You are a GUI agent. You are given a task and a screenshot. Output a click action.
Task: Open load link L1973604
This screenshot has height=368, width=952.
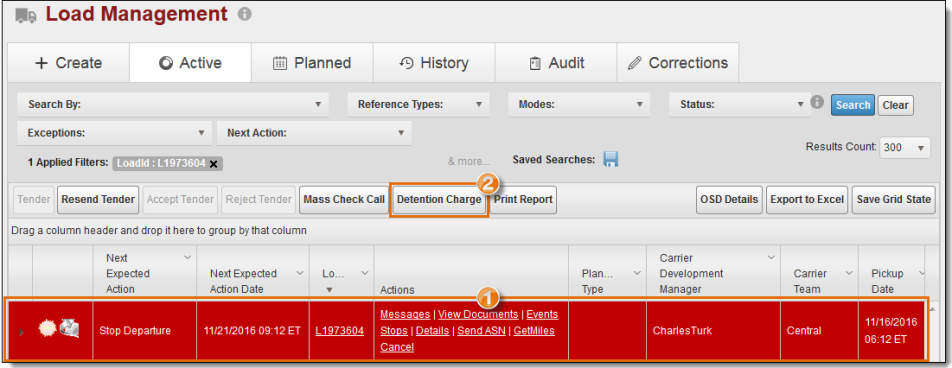click(339, 331)
